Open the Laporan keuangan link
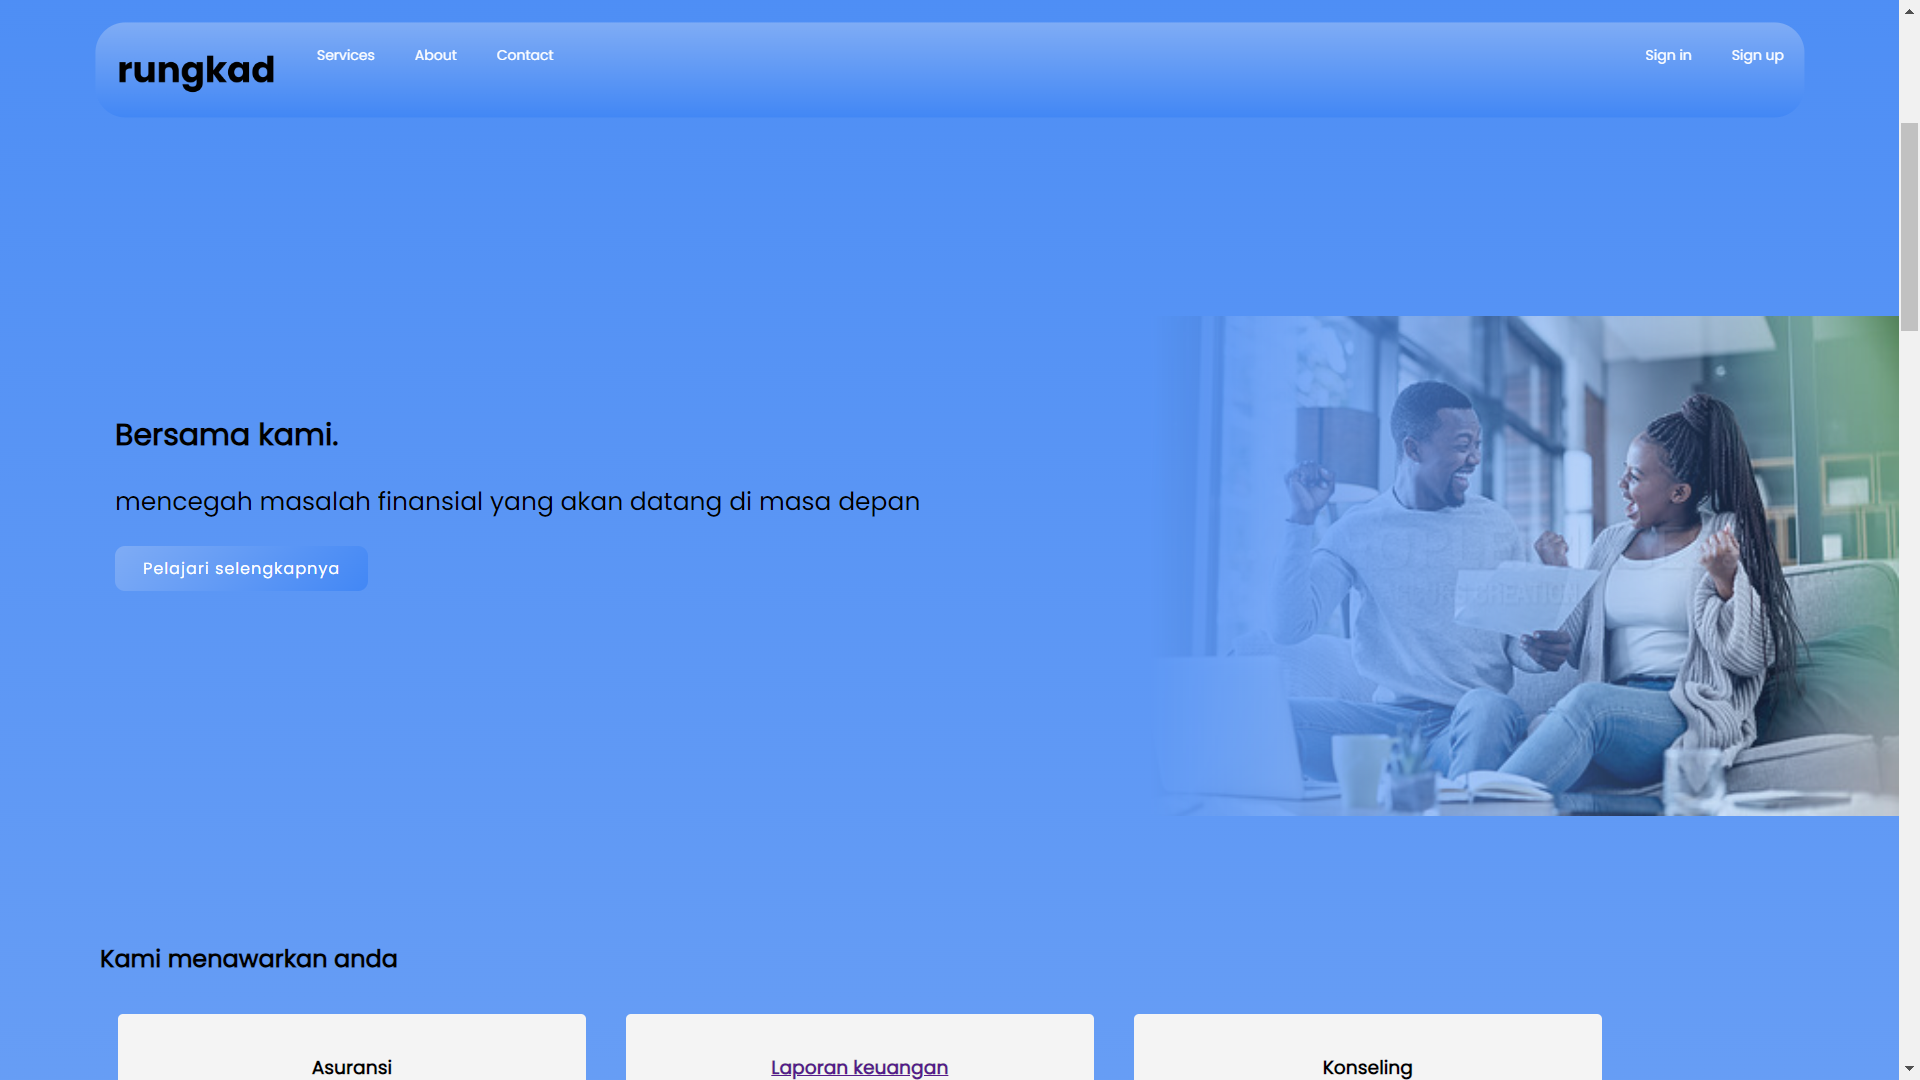Viewport: 1920px width, 1080px height. (x=859, y=1067)
